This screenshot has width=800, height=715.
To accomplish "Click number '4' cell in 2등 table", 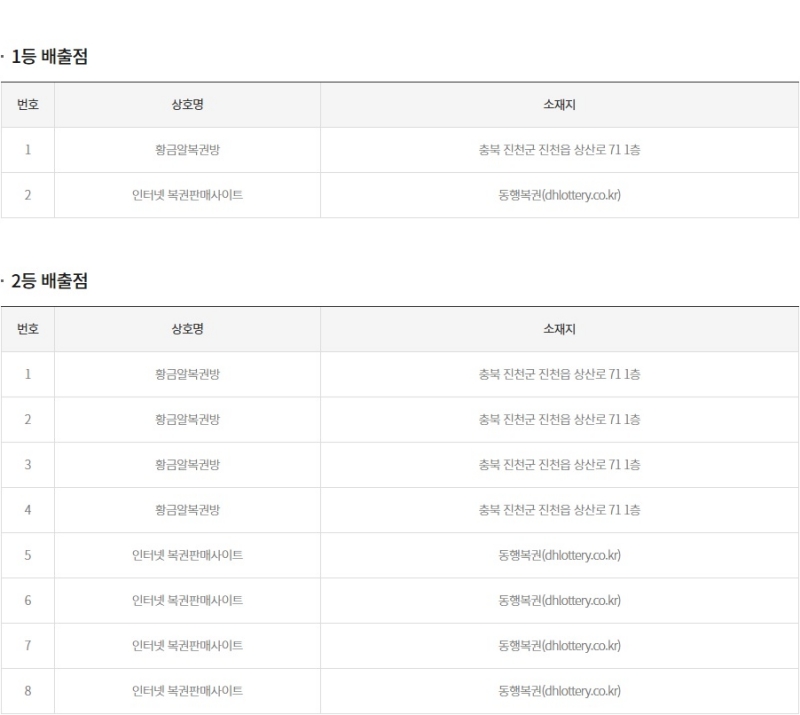I will coord(28,510).
